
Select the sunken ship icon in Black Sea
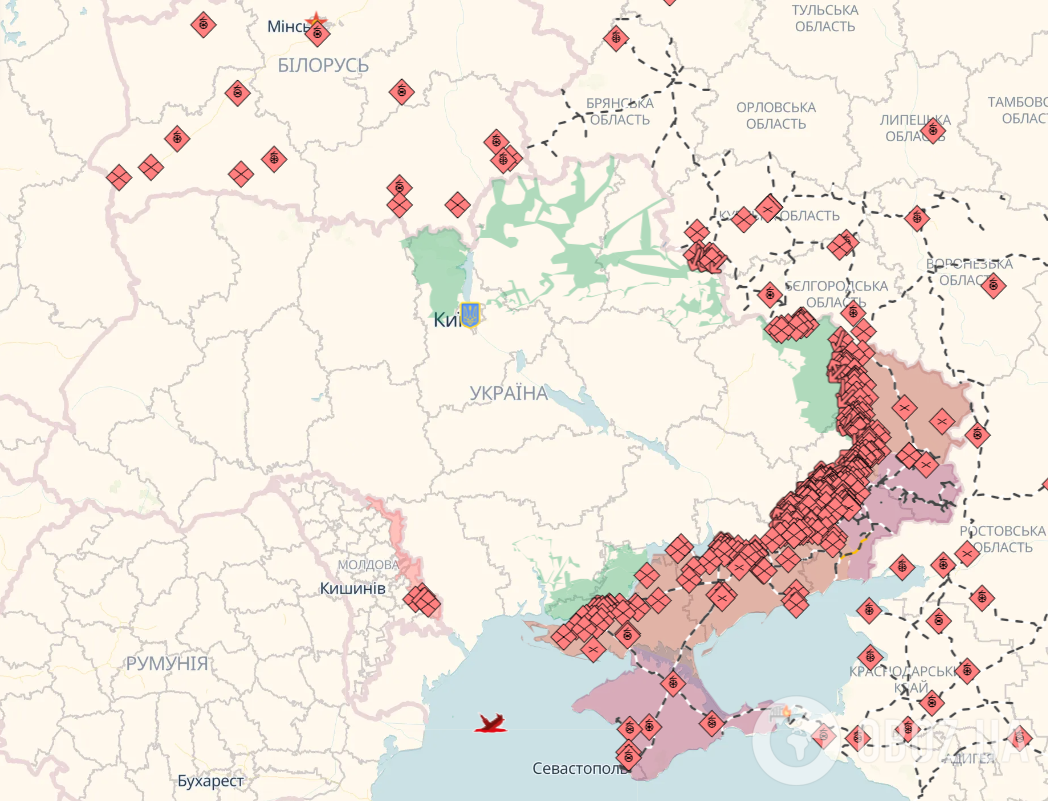(x=490, y=723)
